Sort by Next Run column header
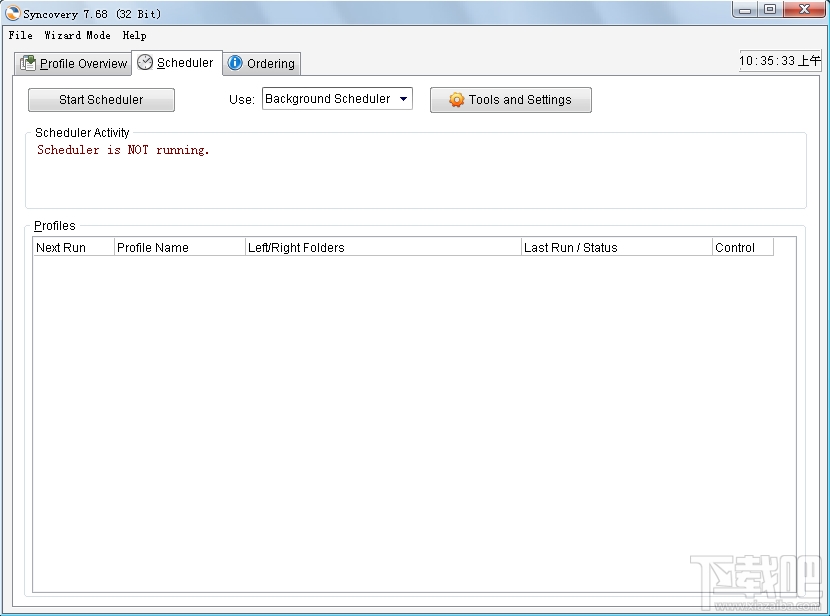This screenshot has width=830, height=616. (x=74, y=247)
